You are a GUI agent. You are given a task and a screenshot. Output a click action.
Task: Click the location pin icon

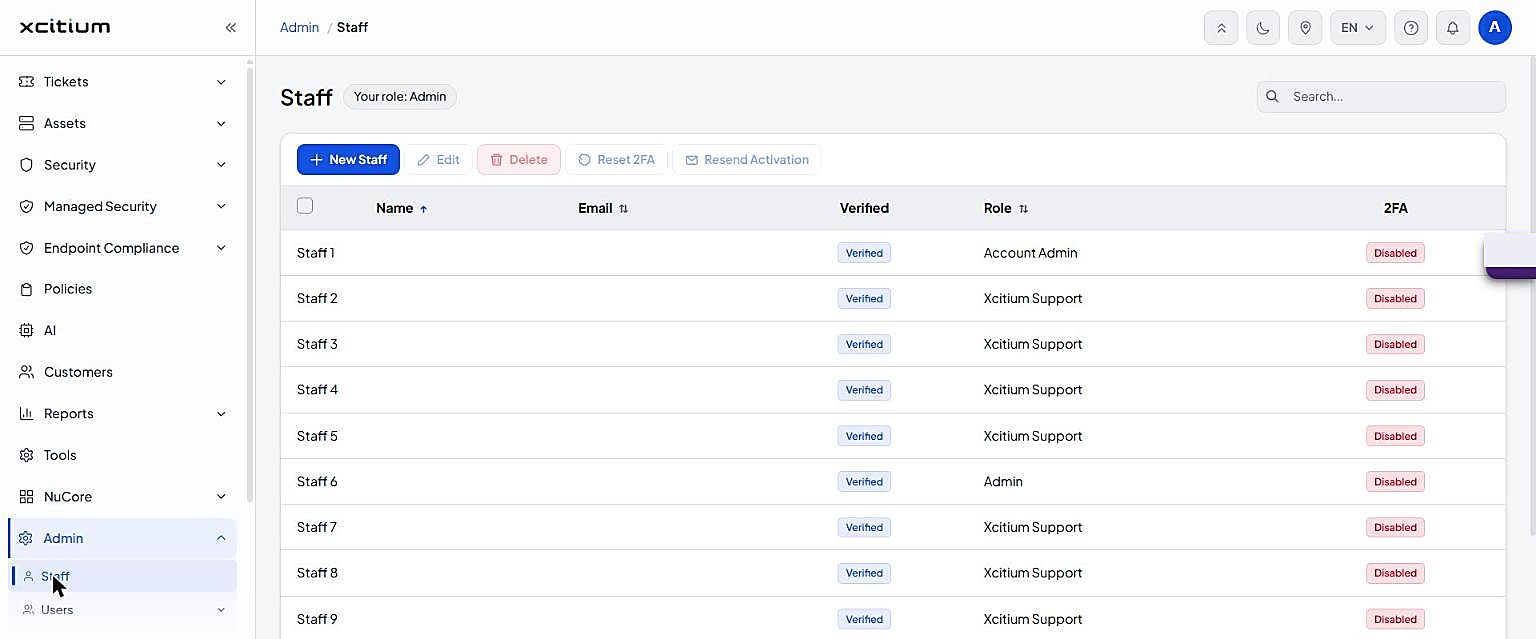1305,28
